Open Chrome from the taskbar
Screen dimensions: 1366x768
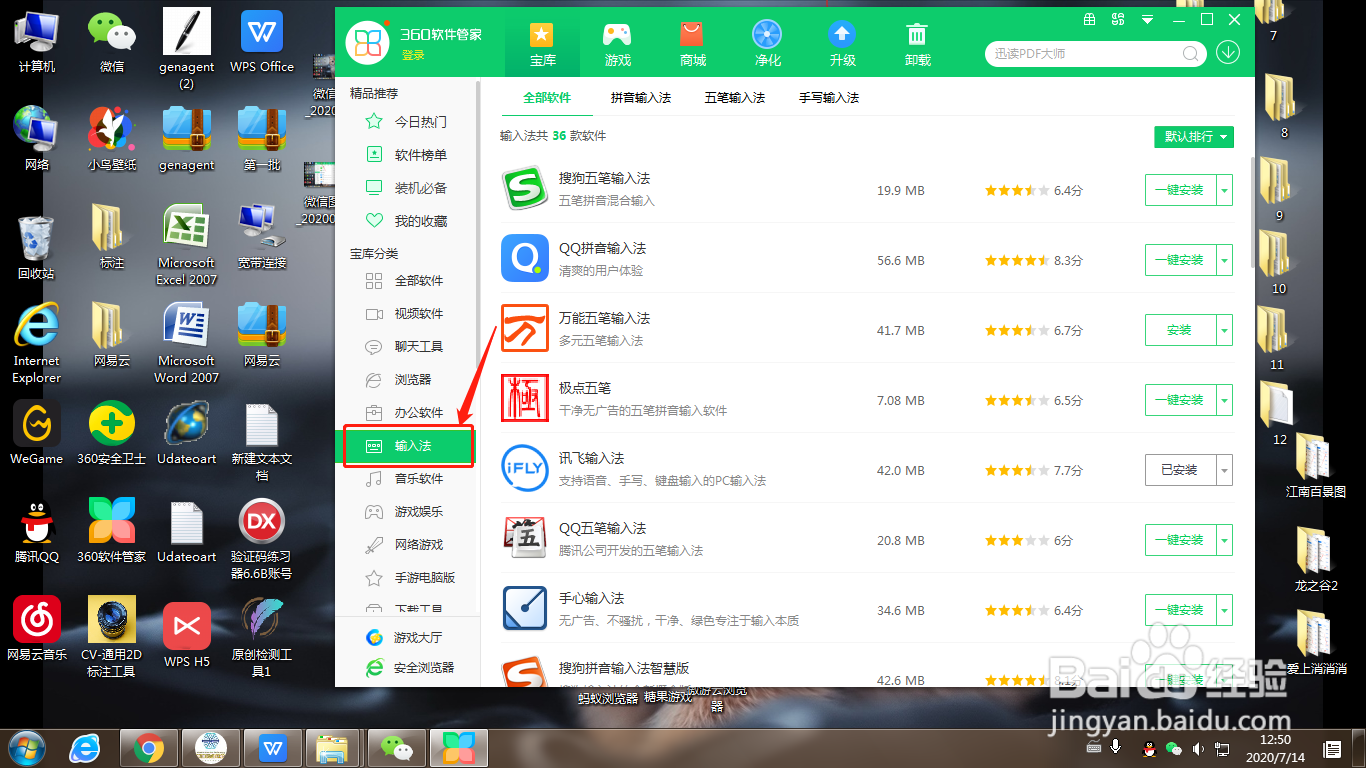coord(149,748)
